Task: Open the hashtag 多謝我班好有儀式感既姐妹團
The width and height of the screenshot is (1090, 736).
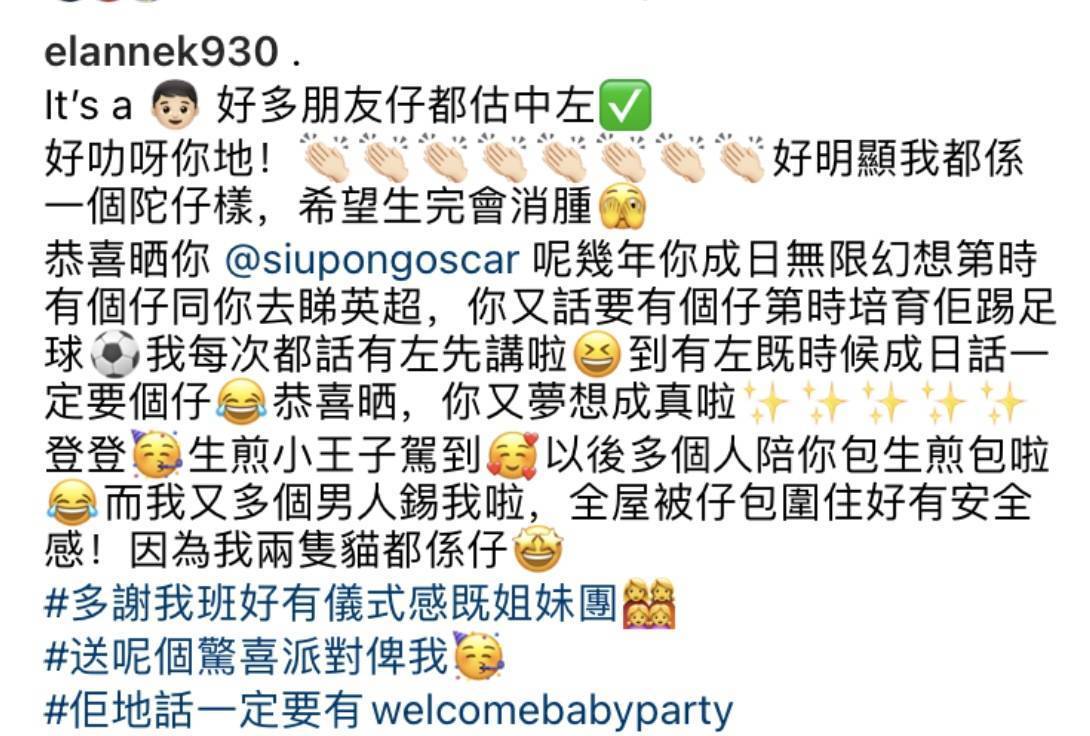Action: point(330,603)
